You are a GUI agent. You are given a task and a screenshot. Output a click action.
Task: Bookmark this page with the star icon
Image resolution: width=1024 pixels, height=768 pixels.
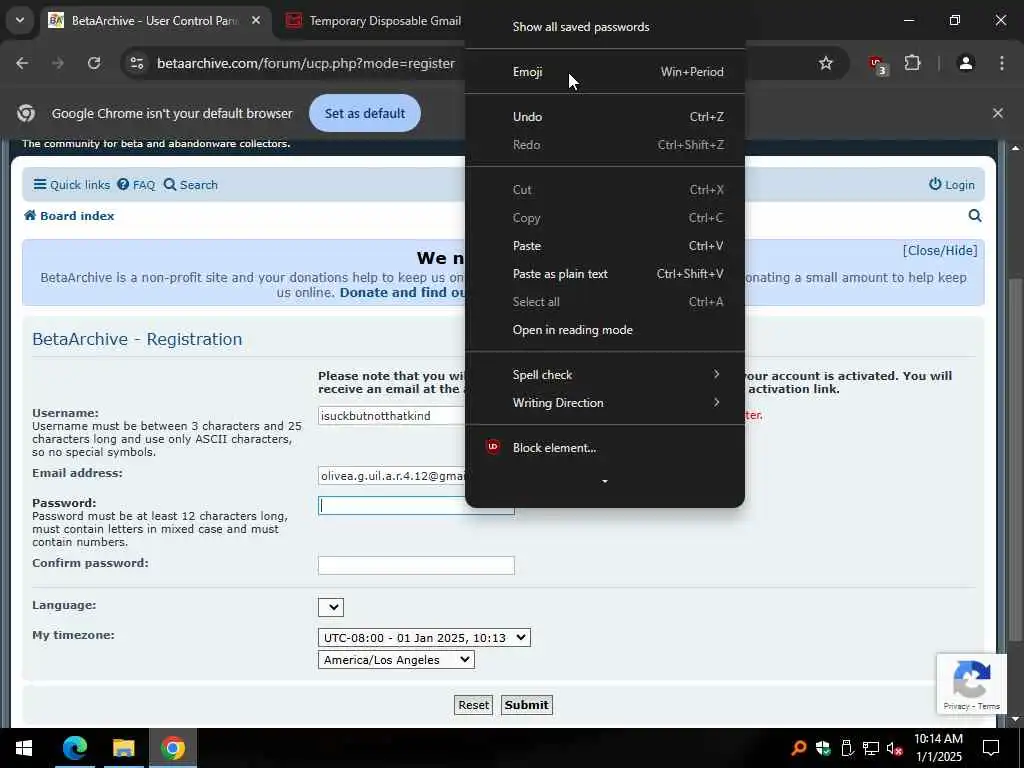825,63
